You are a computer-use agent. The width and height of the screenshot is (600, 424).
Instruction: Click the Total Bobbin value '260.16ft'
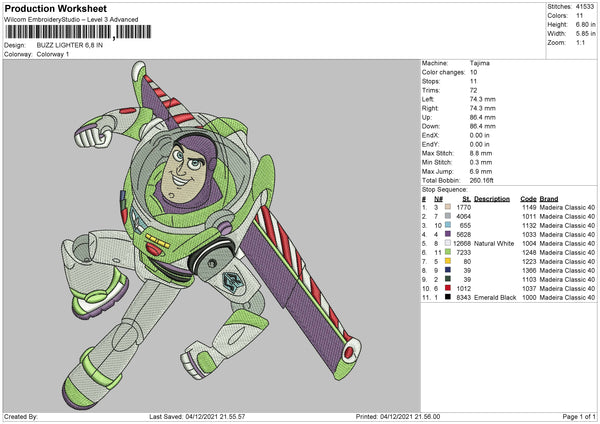pos(482,180)
